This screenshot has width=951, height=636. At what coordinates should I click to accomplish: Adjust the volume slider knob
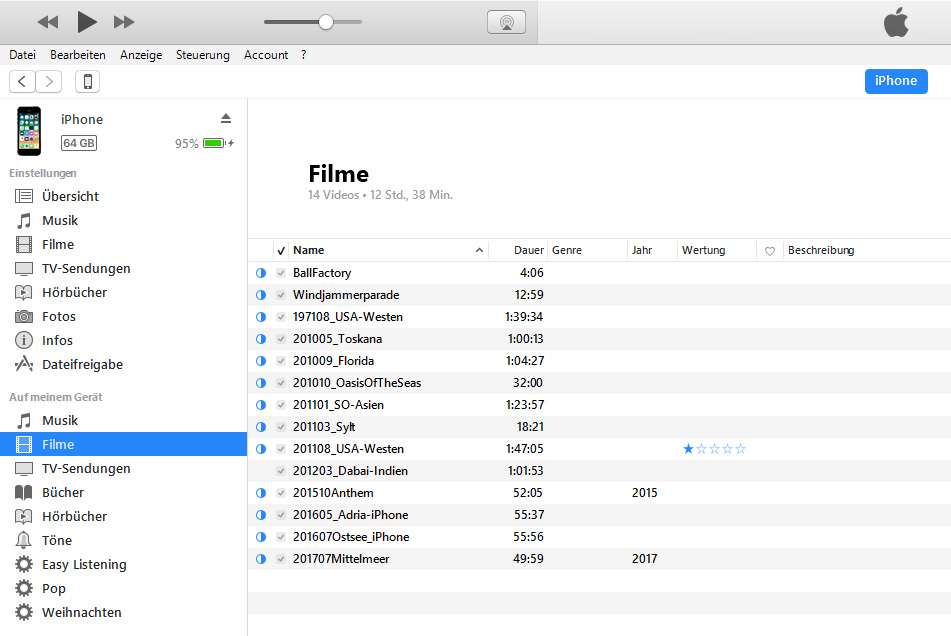pyautogui.click(x=326, y=22)
